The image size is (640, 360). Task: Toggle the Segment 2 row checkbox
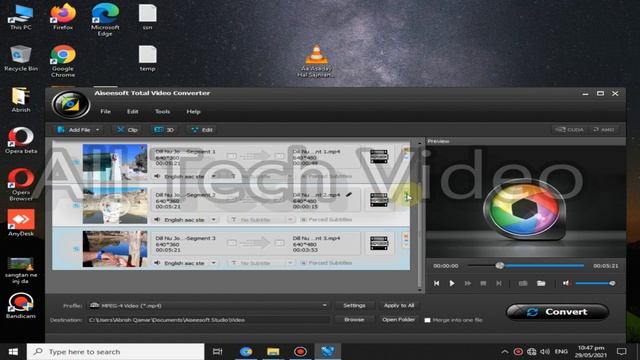pyautogui.click(x=76, y=205)
